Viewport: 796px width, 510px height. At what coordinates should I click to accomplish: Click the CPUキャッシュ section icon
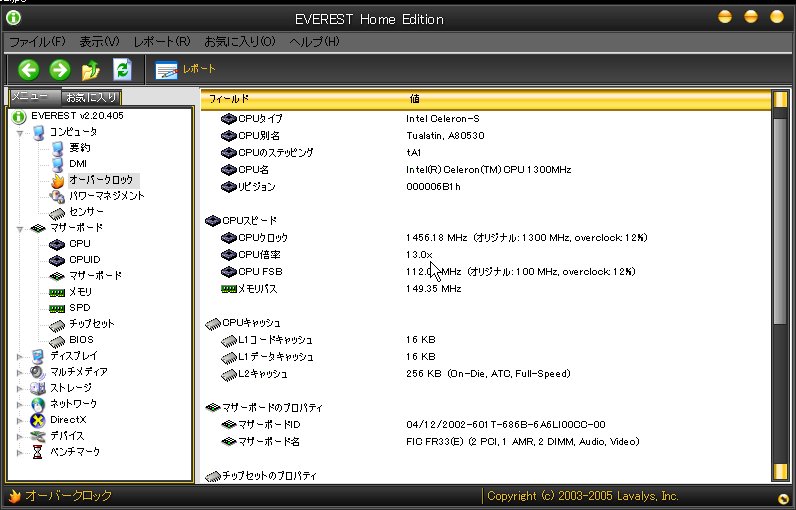[x=212, y=323]
